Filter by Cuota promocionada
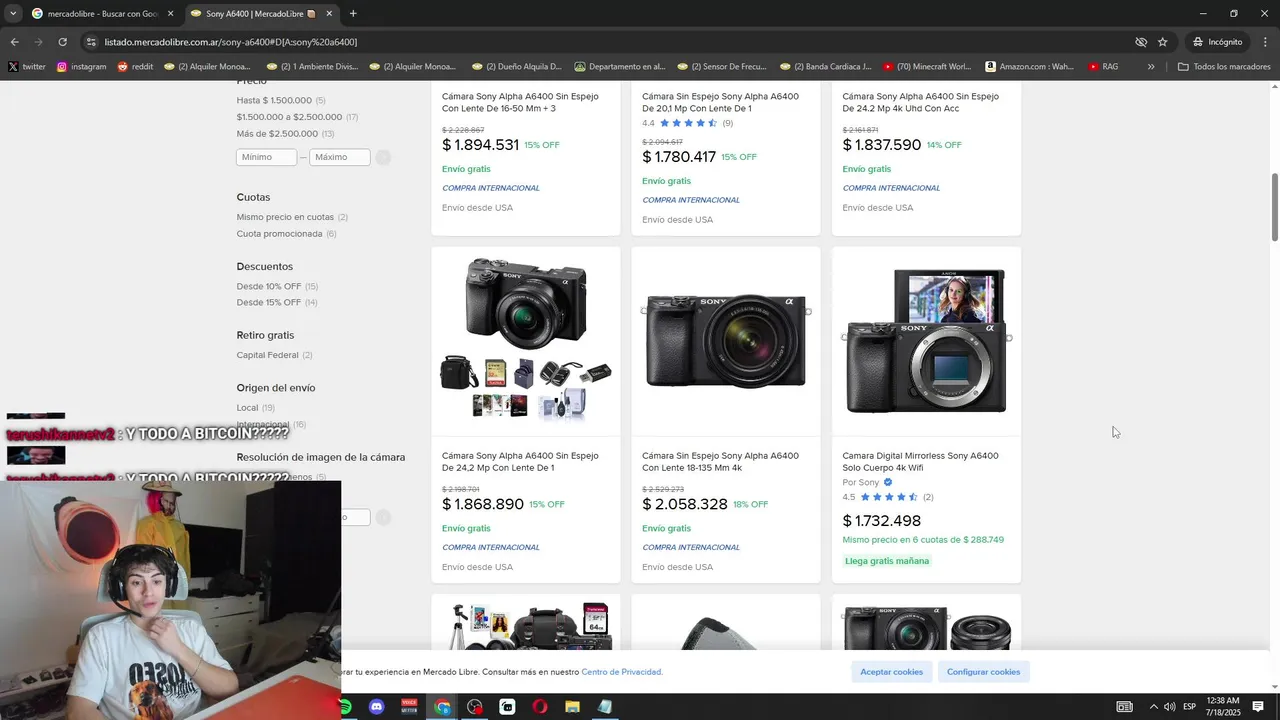The image size is (1280, 720). pos(279,234)
